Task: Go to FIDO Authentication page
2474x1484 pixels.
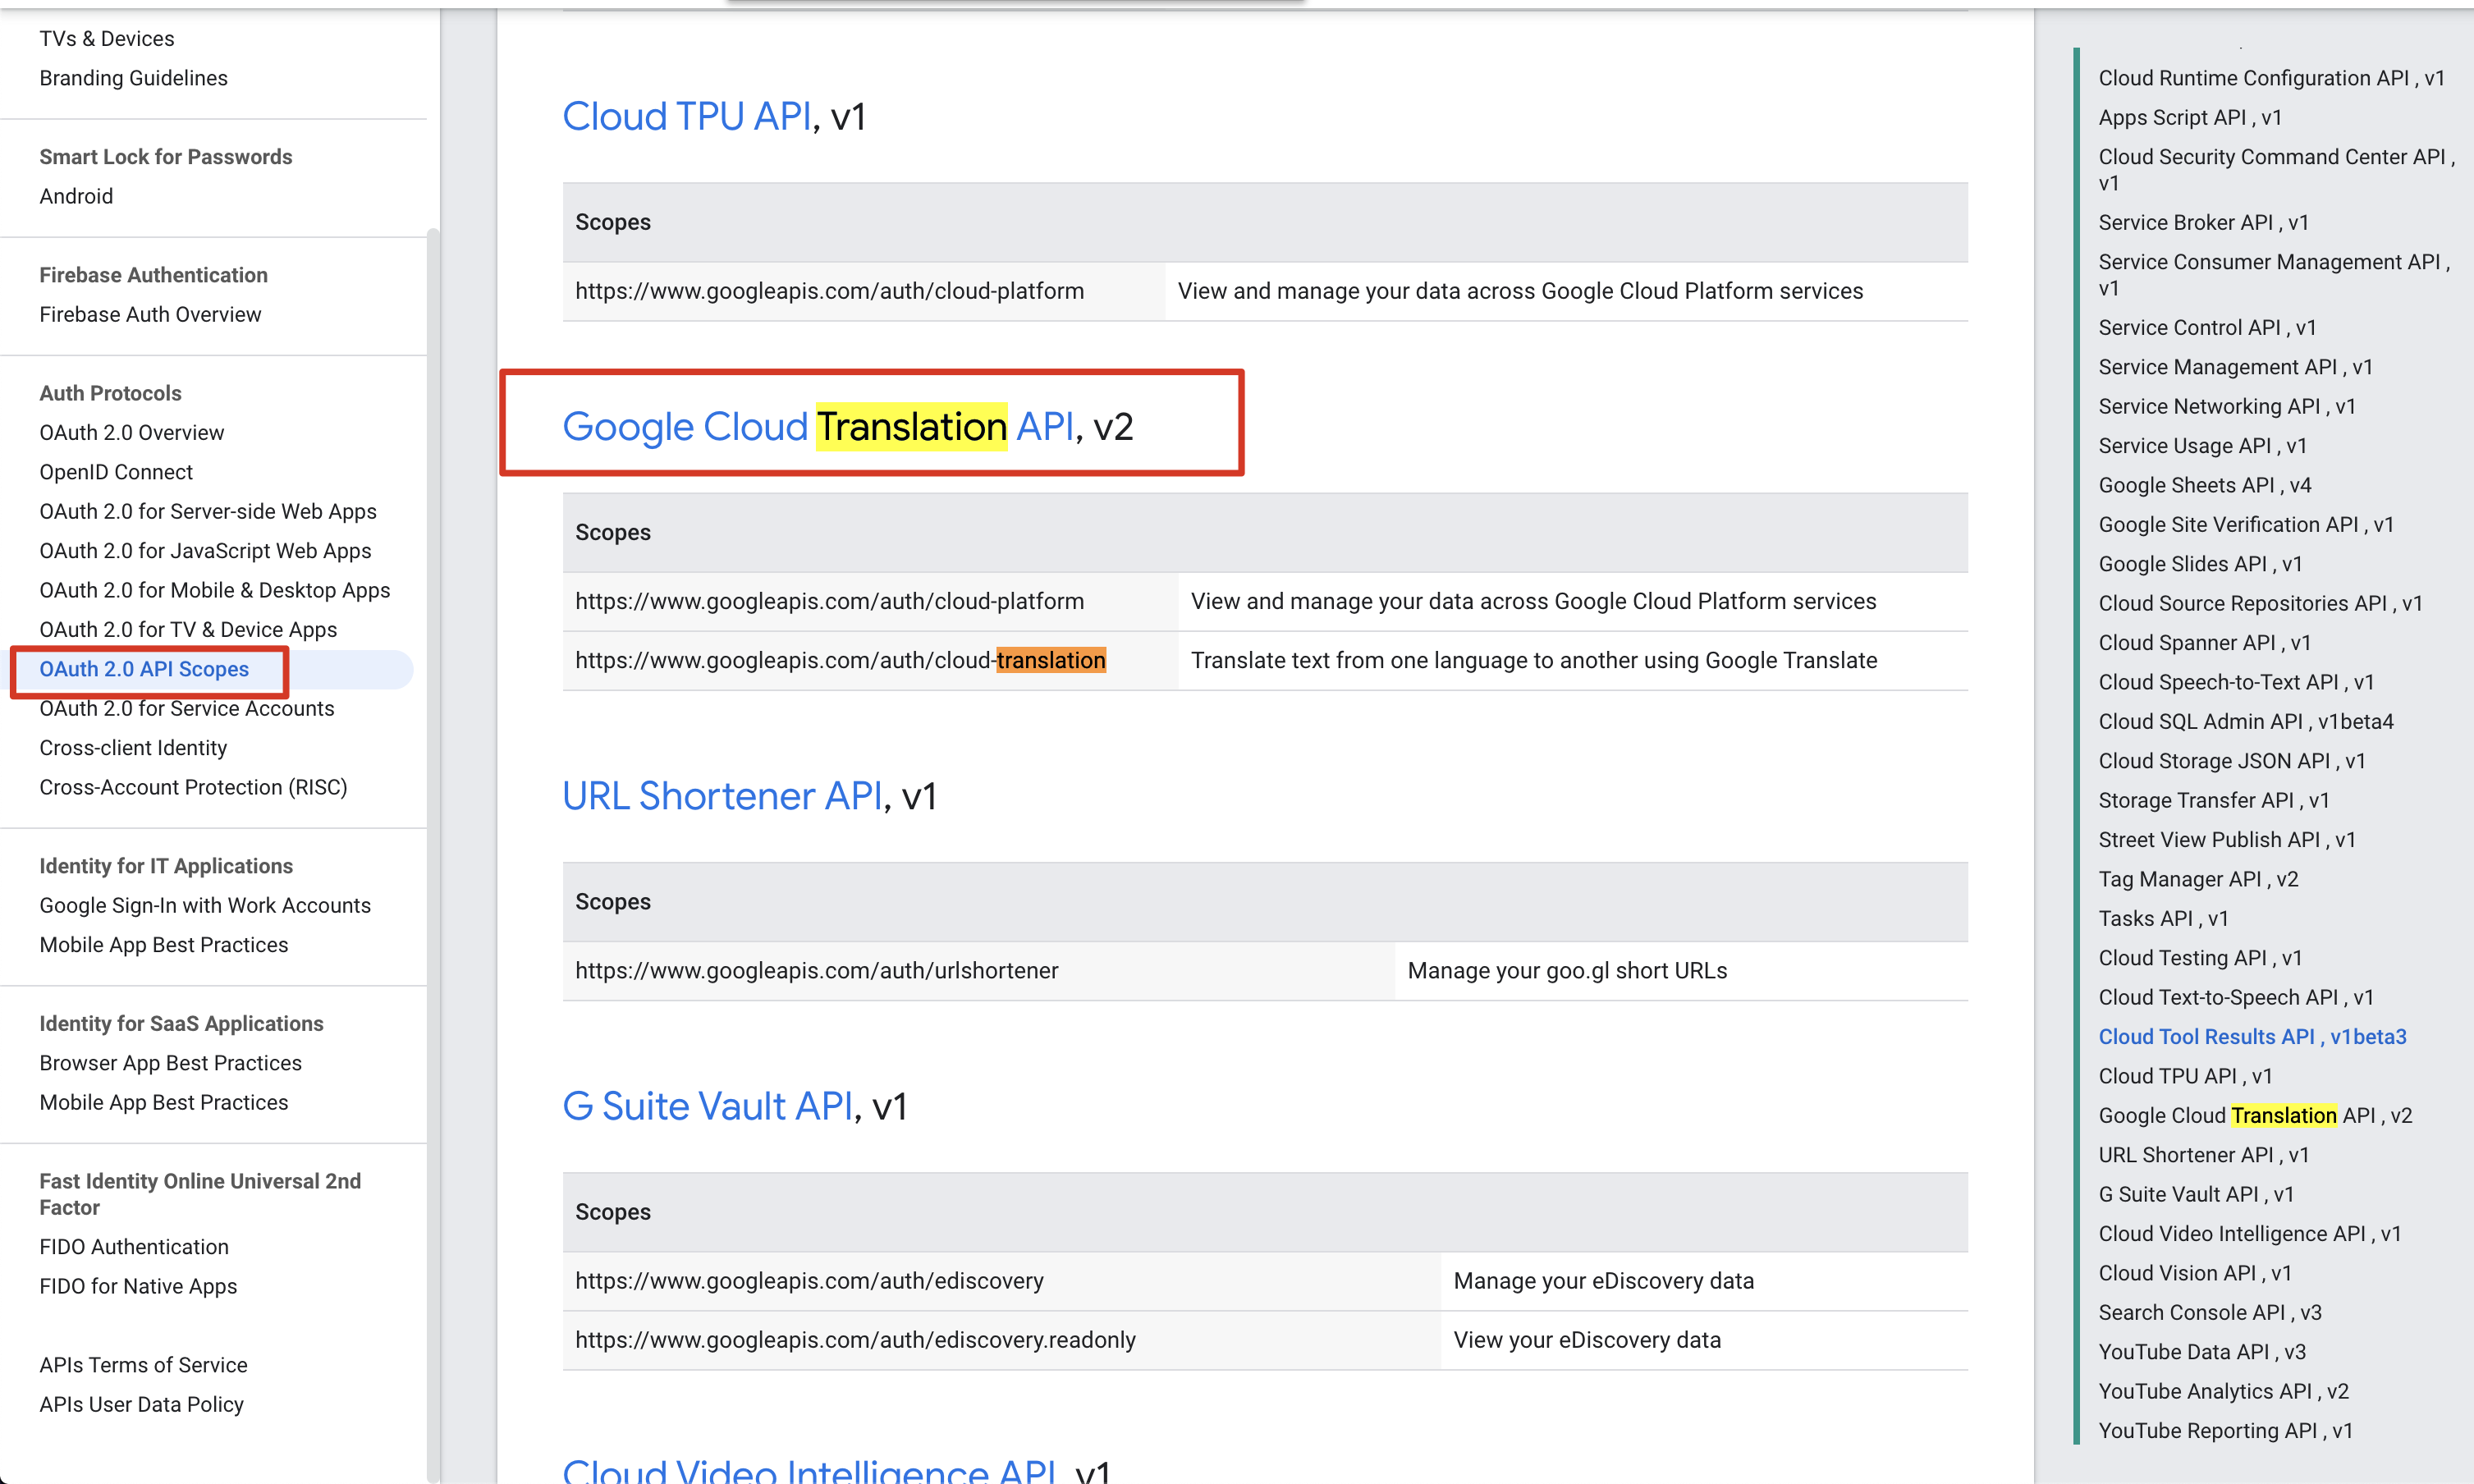Action: (x=134, y=1247)
